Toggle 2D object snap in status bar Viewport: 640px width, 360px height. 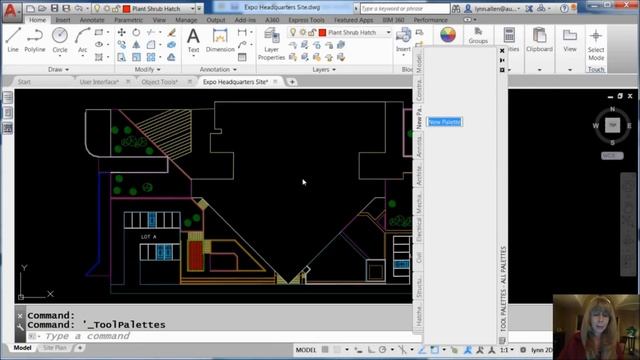(x=435, y=350)
